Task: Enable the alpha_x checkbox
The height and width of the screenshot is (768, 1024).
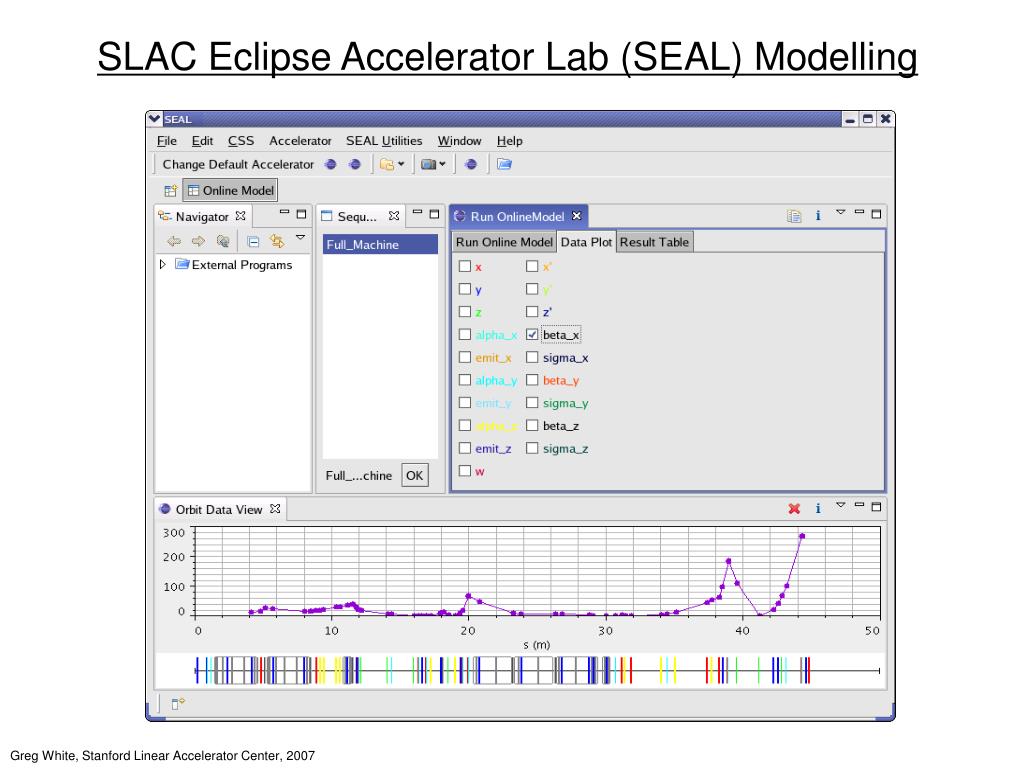Action: (465, 334)
